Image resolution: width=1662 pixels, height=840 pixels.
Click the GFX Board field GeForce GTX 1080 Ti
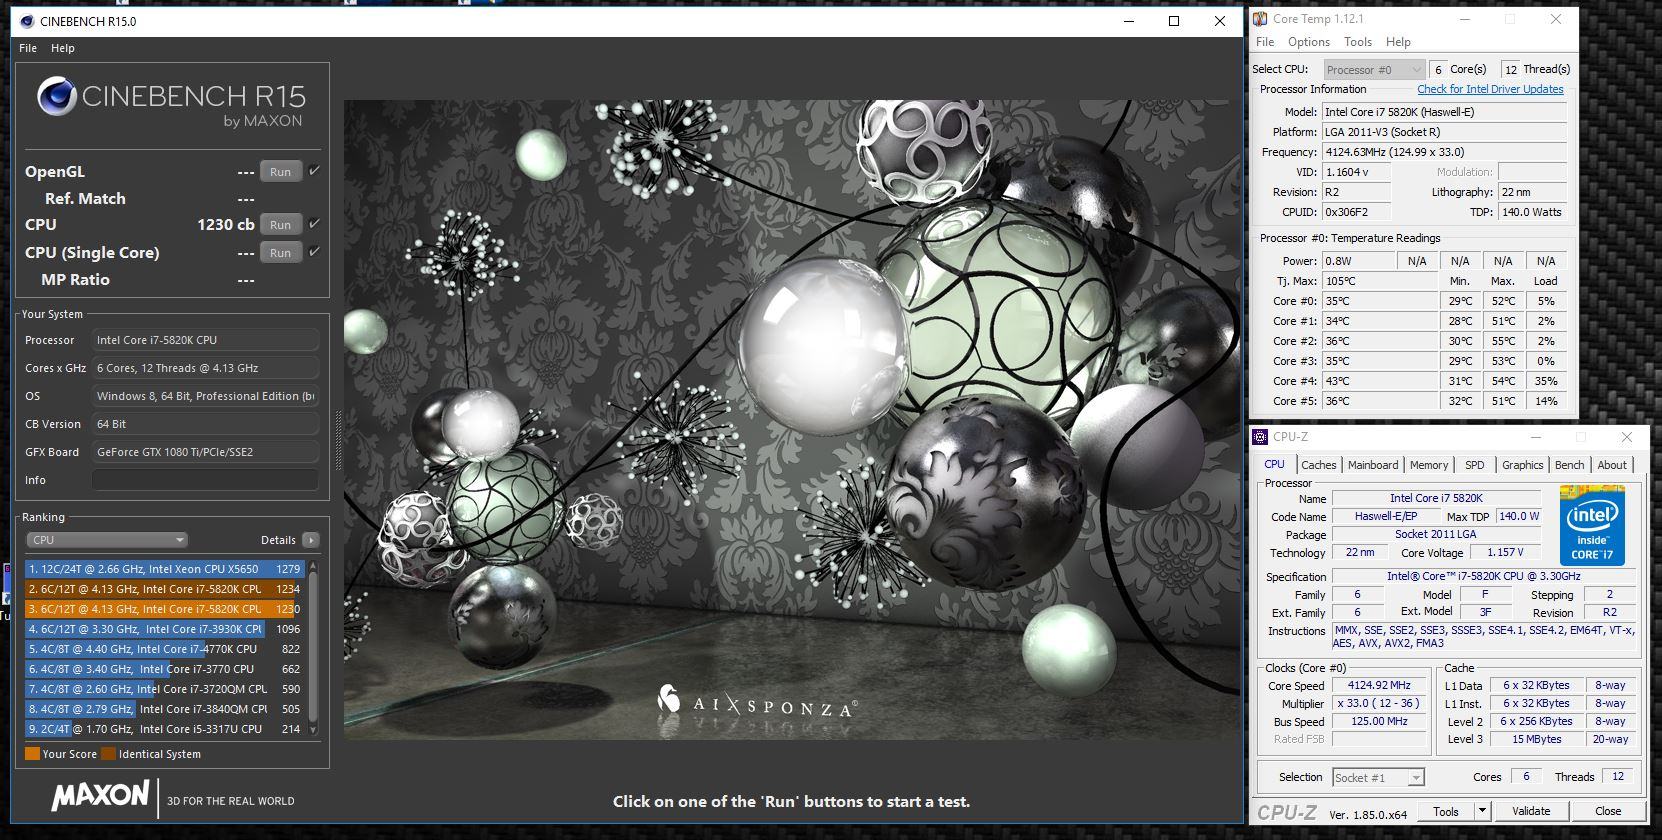[x=205, y=452]
